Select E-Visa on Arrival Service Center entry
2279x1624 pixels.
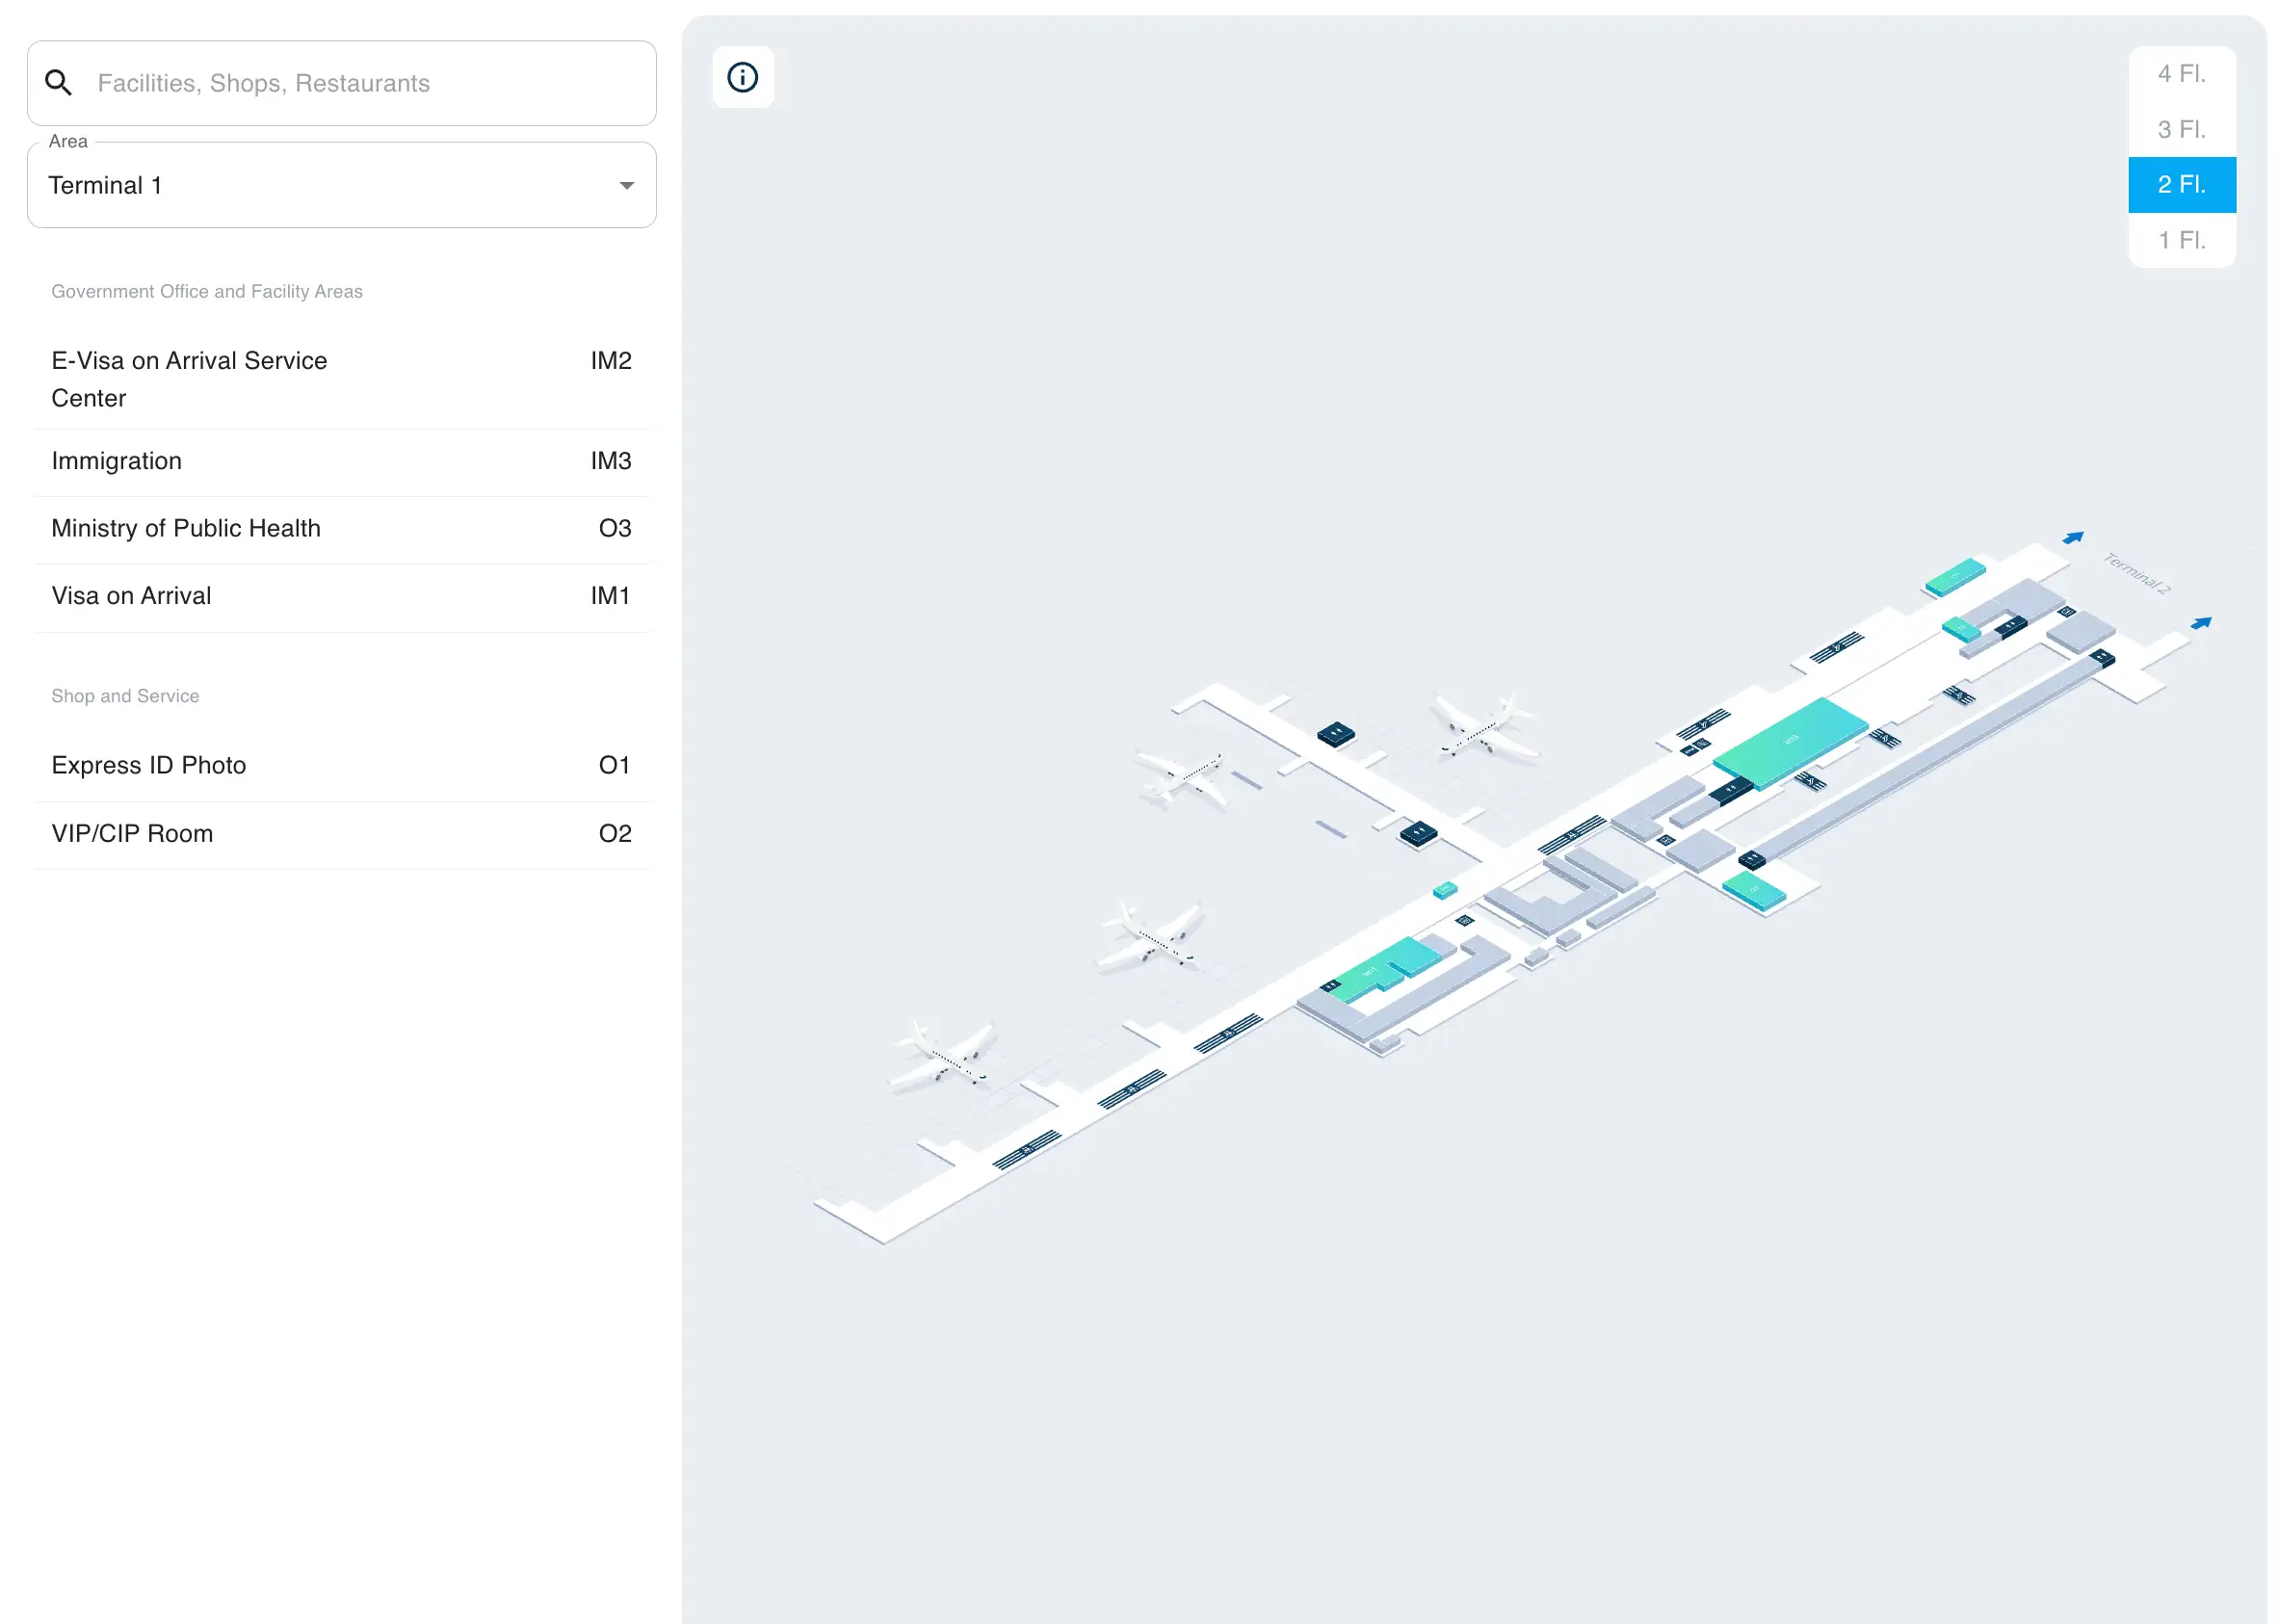click(x=341, y=379)
